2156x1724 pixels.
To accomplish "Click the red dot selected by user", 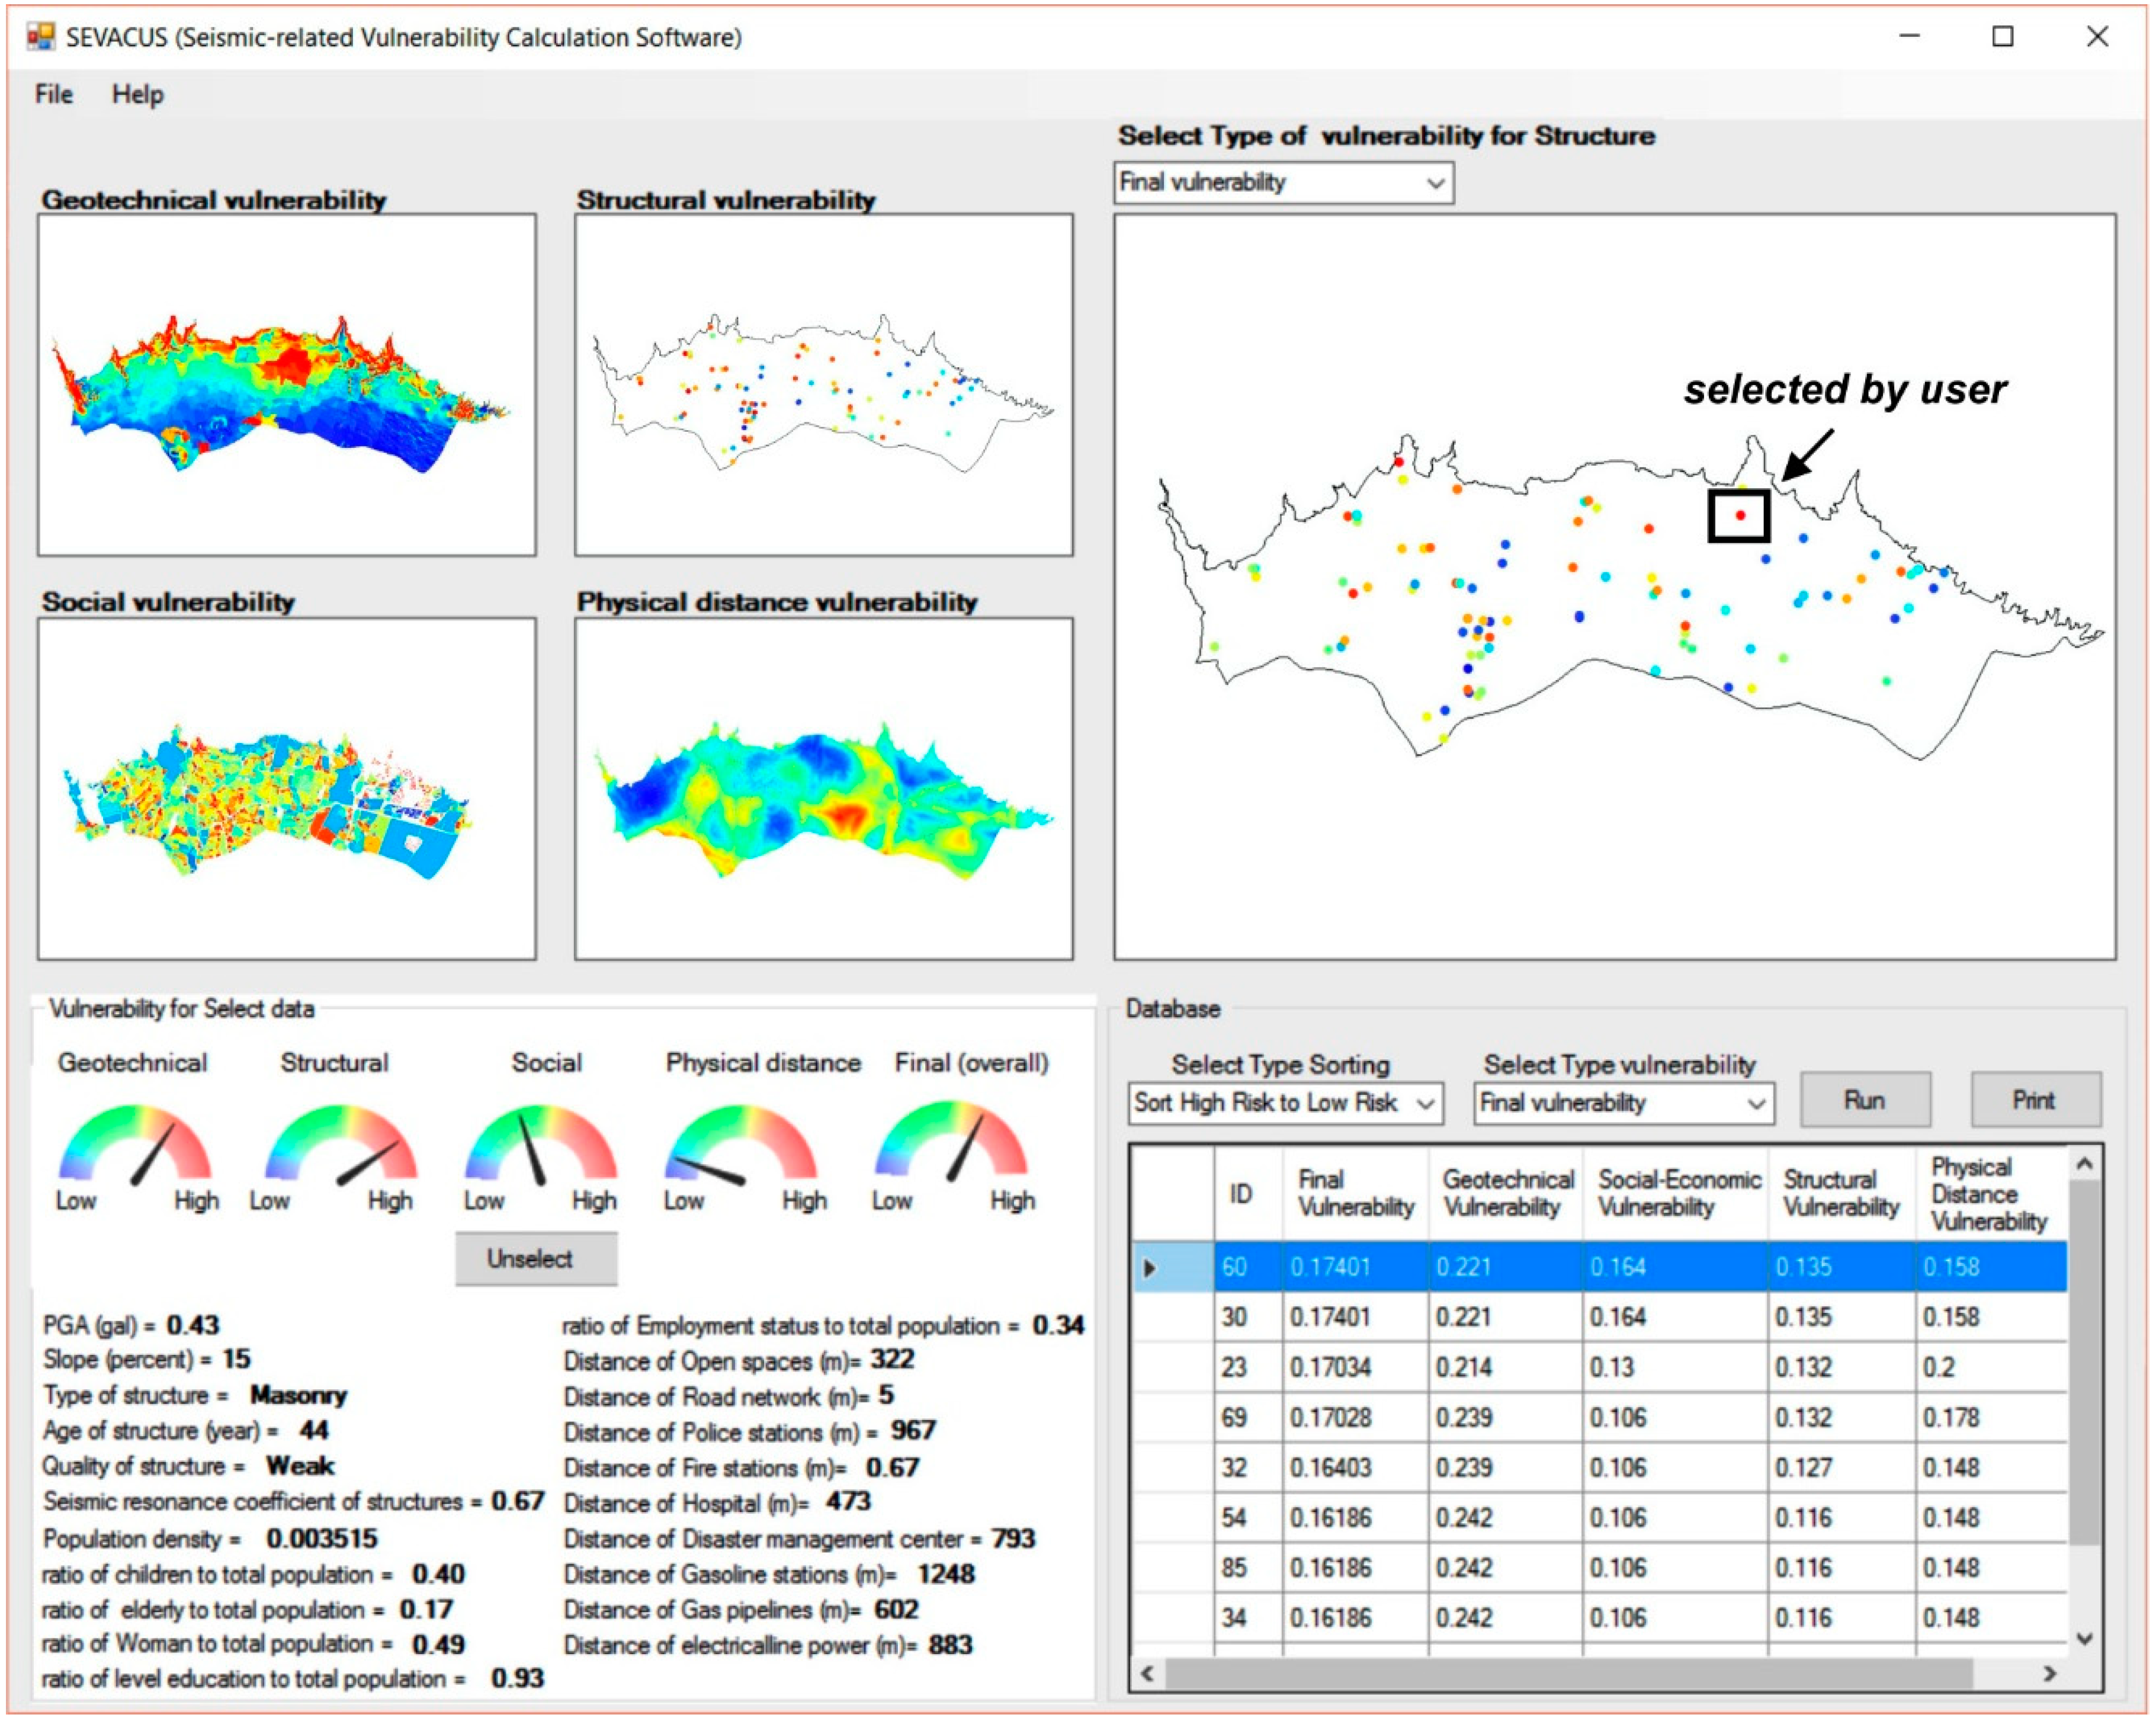I will [1740, 515].
